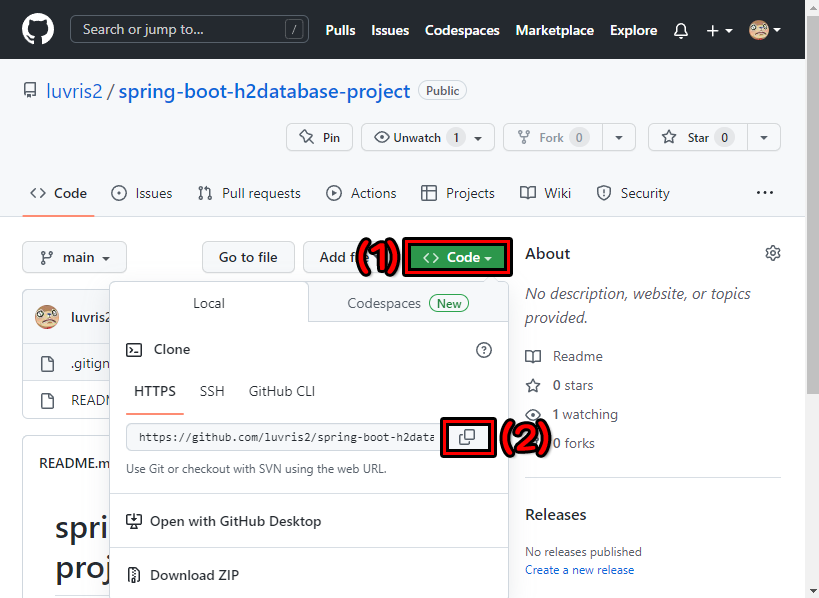Expand the Fork options arrow
819x598 pixels.
[x=619, y=137]
